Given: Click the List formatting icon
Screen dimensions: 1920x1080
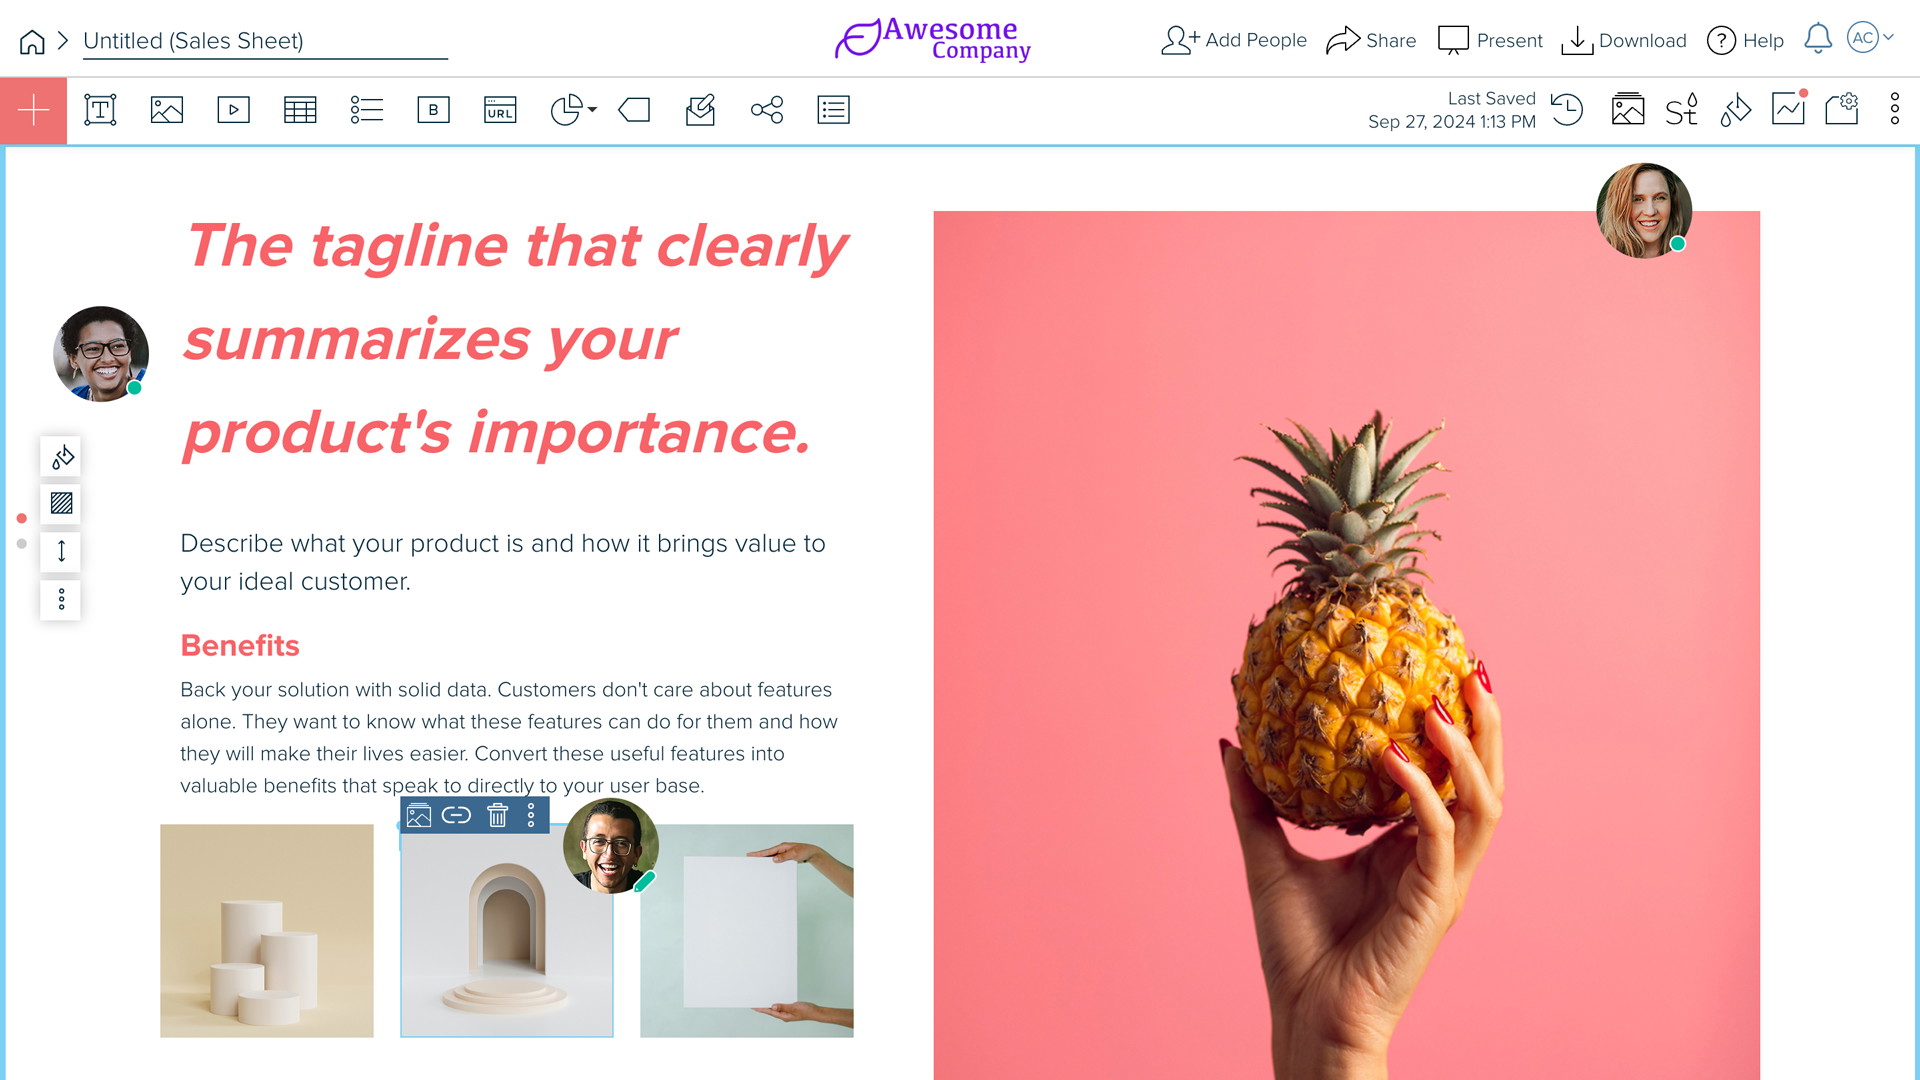Looking at the screenshot, I should click(367, 109).
